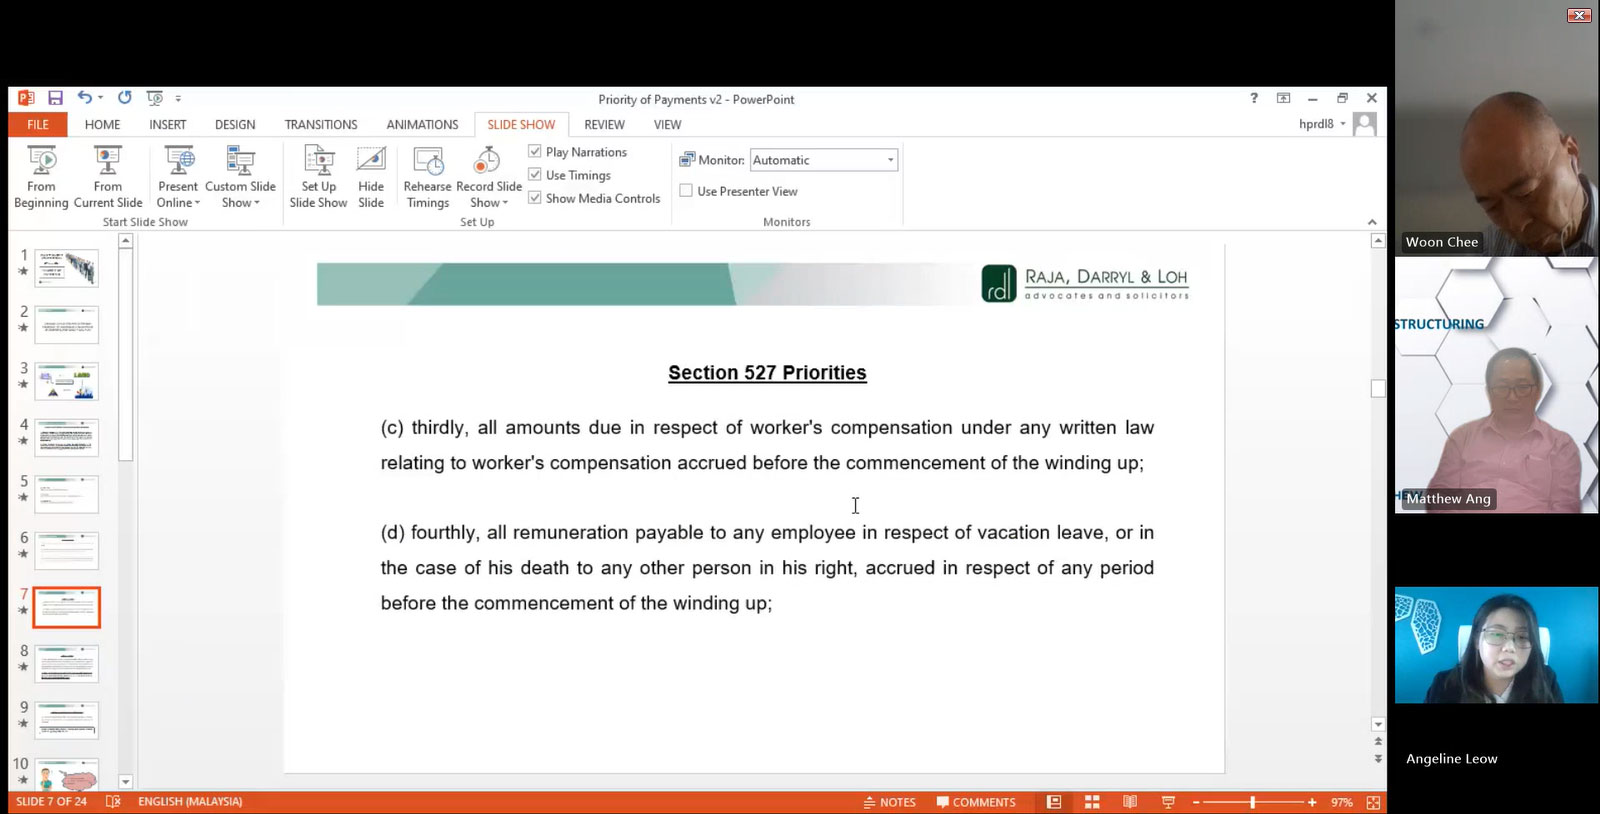Switch to INSERT tab

168,124
